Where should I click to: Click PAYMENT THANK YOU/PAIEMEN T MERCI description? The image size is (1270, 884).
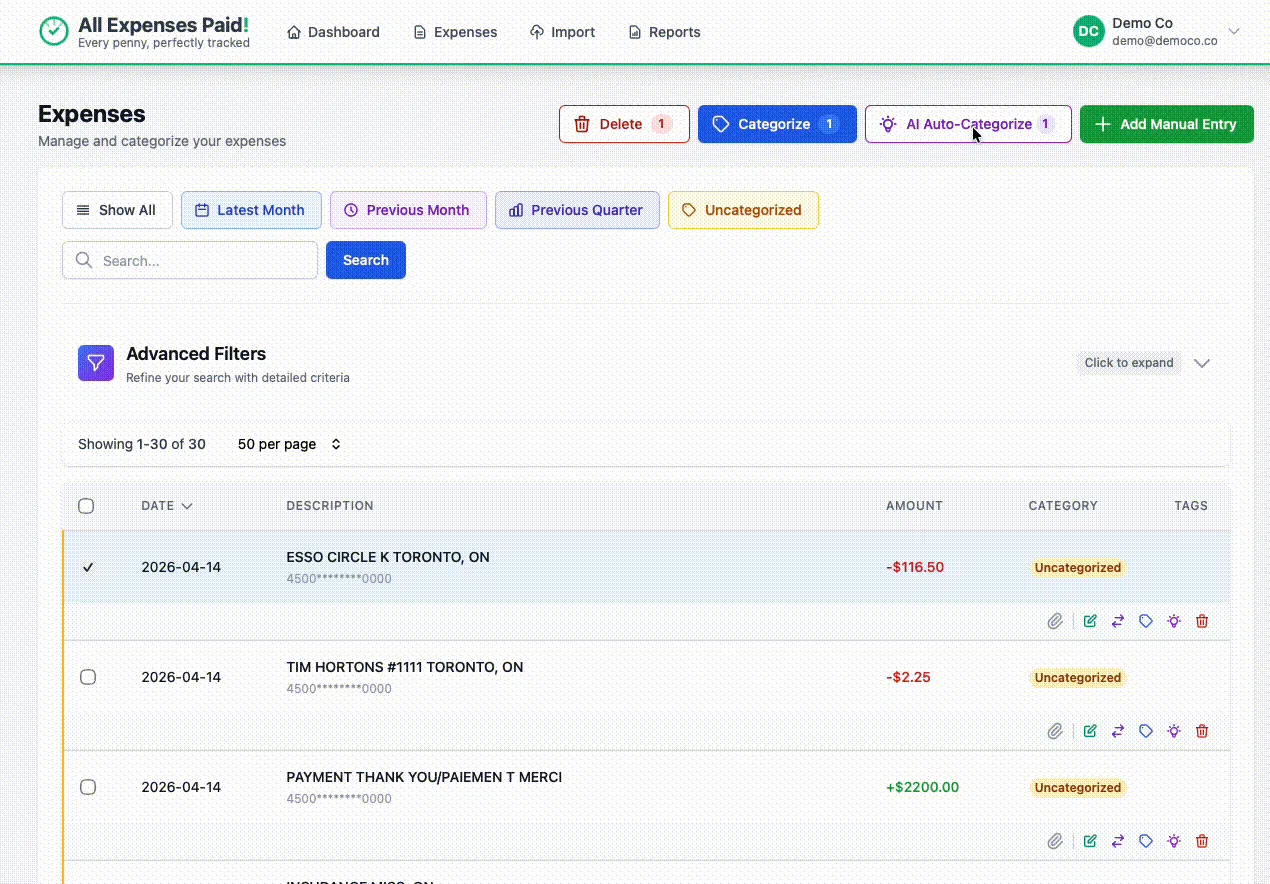424,777
